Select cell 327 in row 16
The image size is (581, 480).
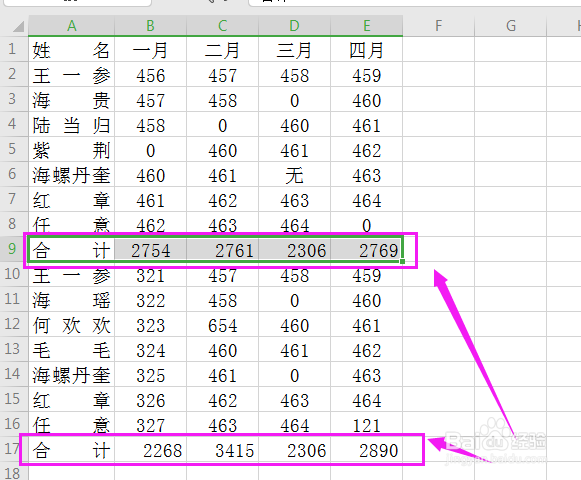tap(150, 425)
